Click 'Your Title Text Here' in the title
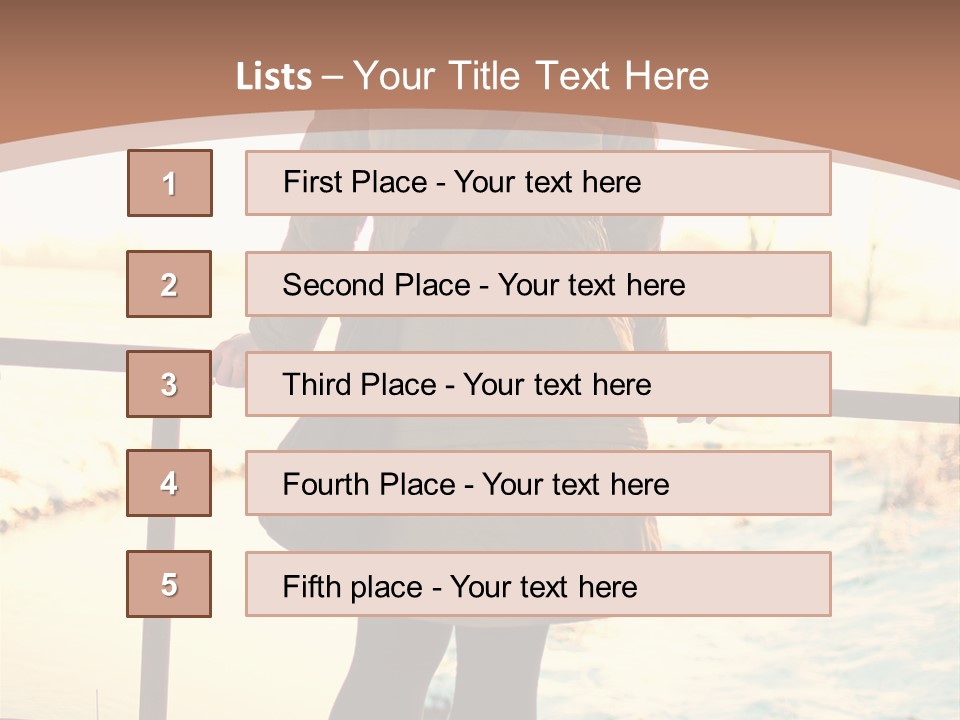The width and height of the screenshot is (960, 720). [x=531, y=76]
